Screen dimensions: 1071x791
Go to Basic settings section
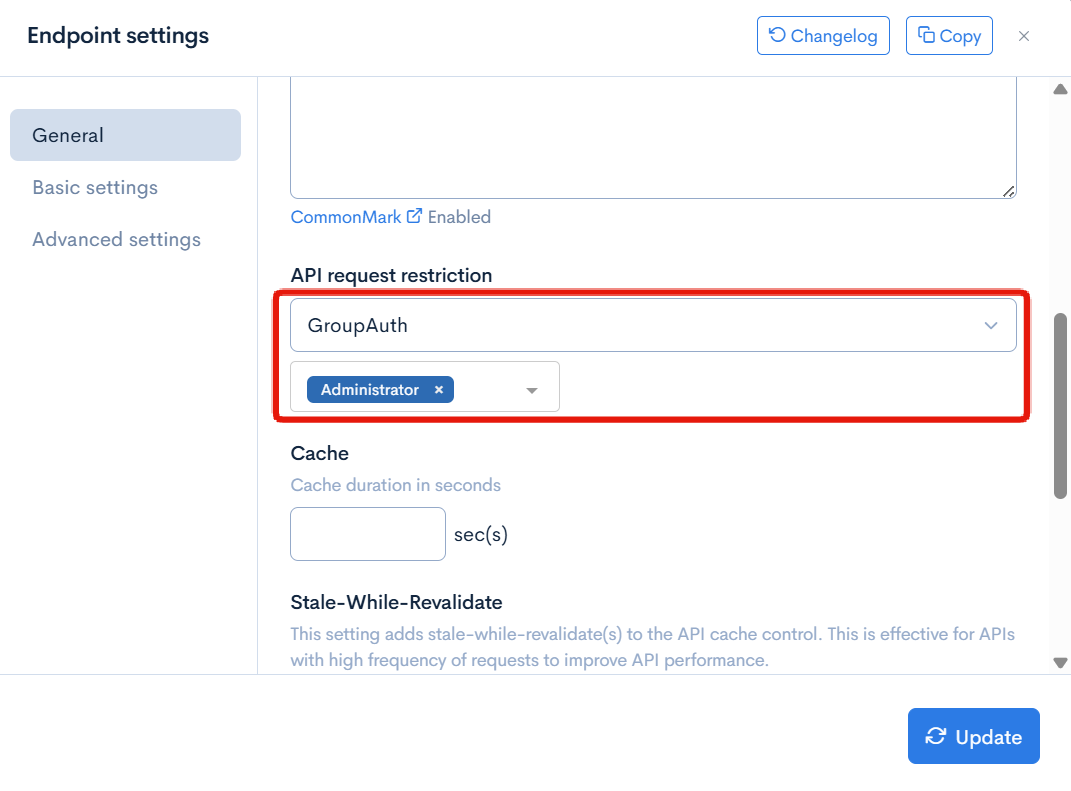[95, 187]
